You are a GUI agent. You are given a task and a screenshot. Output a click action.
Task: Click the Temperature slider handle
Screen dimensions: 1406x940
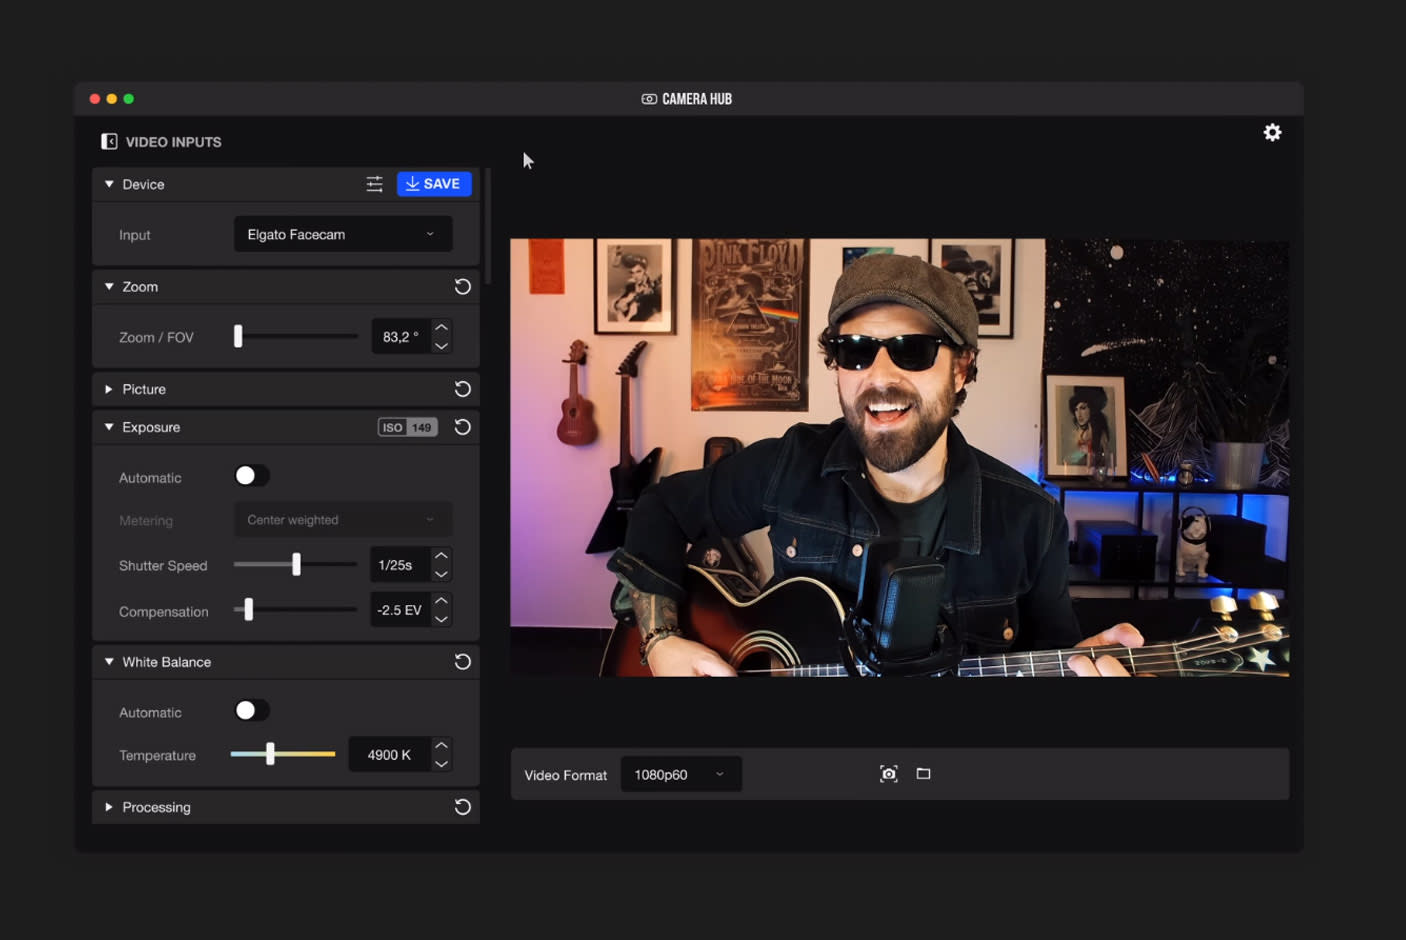tap(270, 754)
